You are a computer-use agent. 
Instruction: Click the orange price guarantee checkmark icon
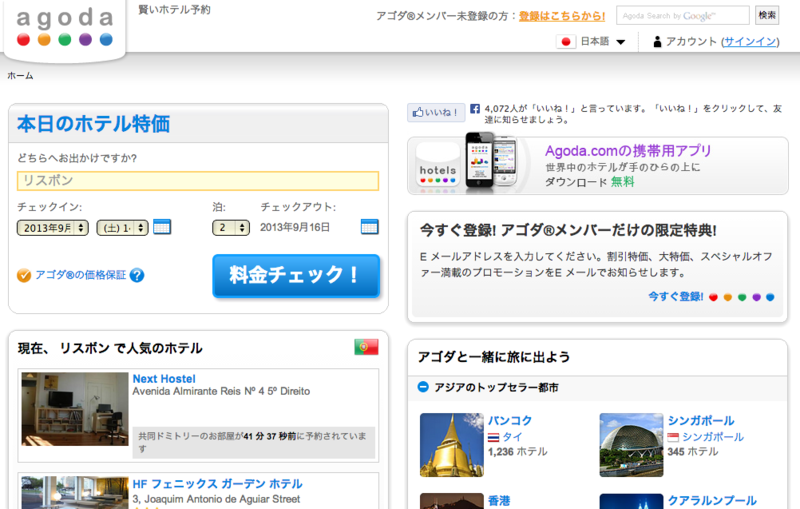point(23,275)
